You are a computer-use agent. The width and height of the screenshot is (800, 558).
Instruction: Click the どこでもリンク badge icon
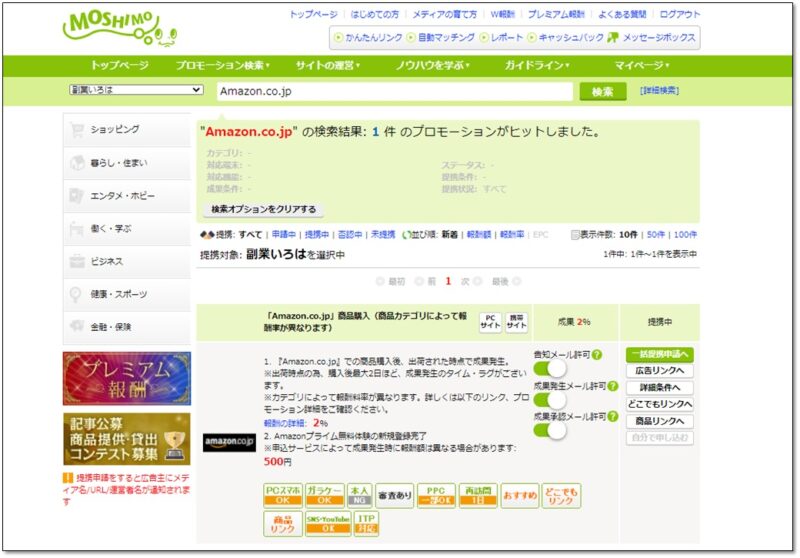[561, 495]
